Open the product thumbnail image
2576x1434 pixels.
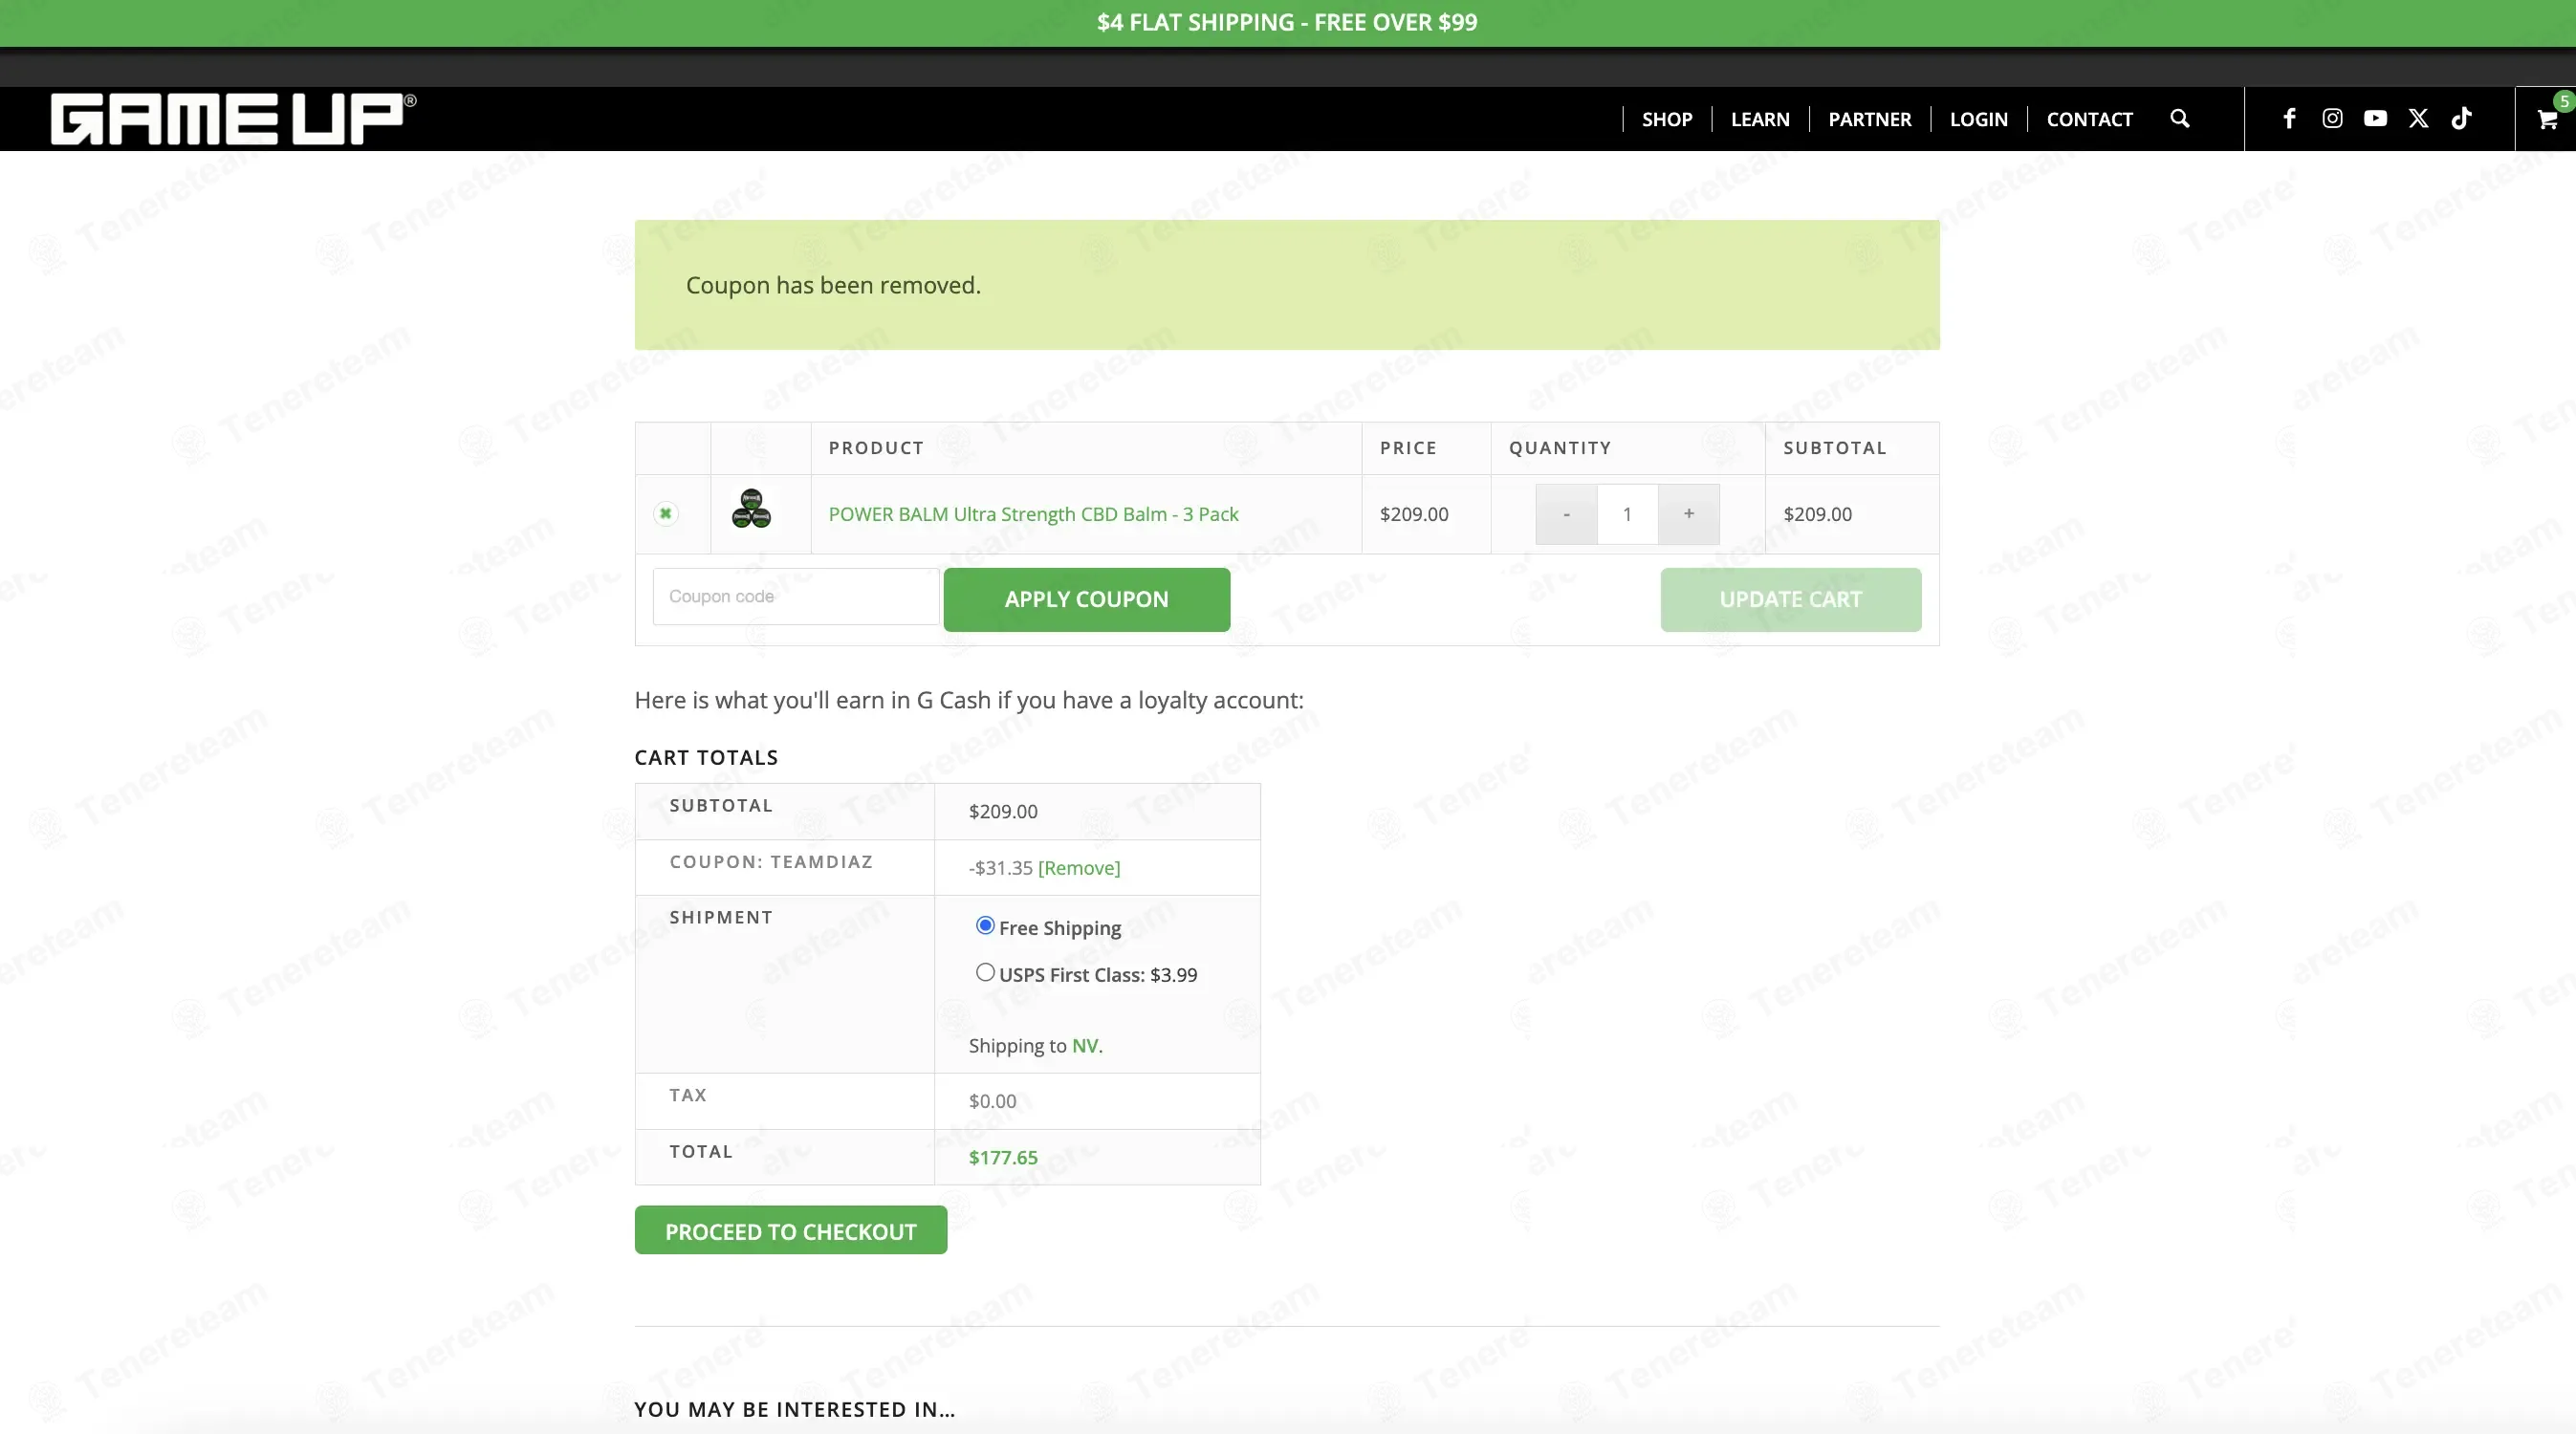click(x=751, y=508)
